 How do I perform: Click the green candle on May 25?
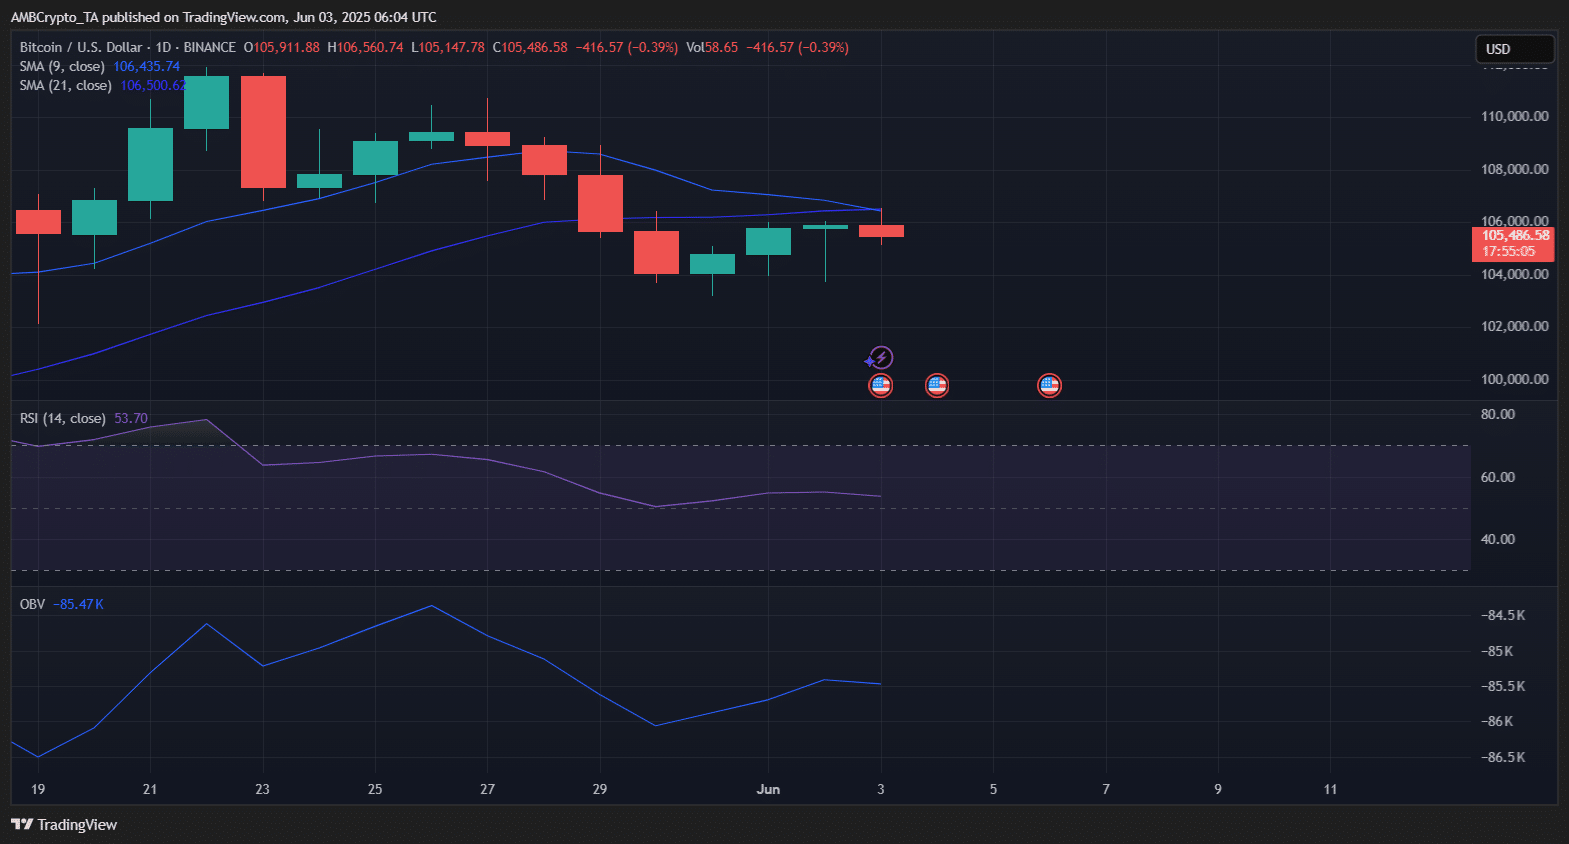[375, 158]
